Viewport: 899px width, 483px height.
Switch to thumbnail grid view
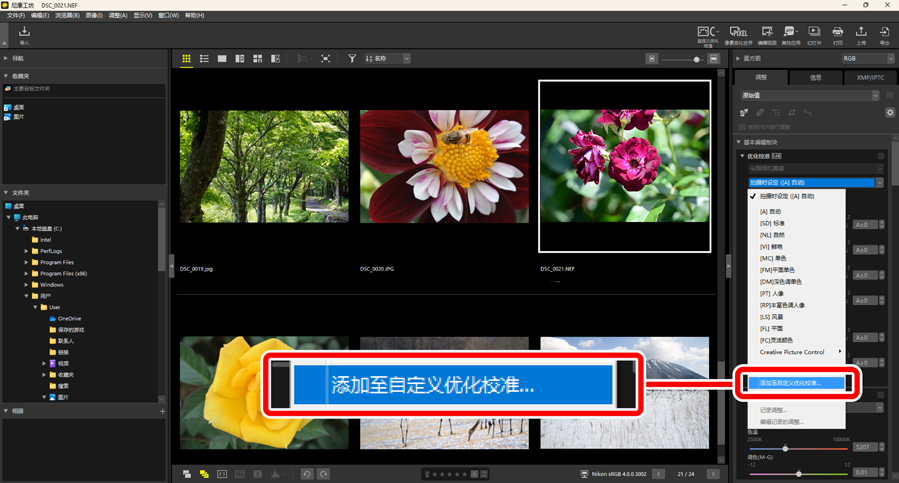pyautogui.click(x=186, y=59)
